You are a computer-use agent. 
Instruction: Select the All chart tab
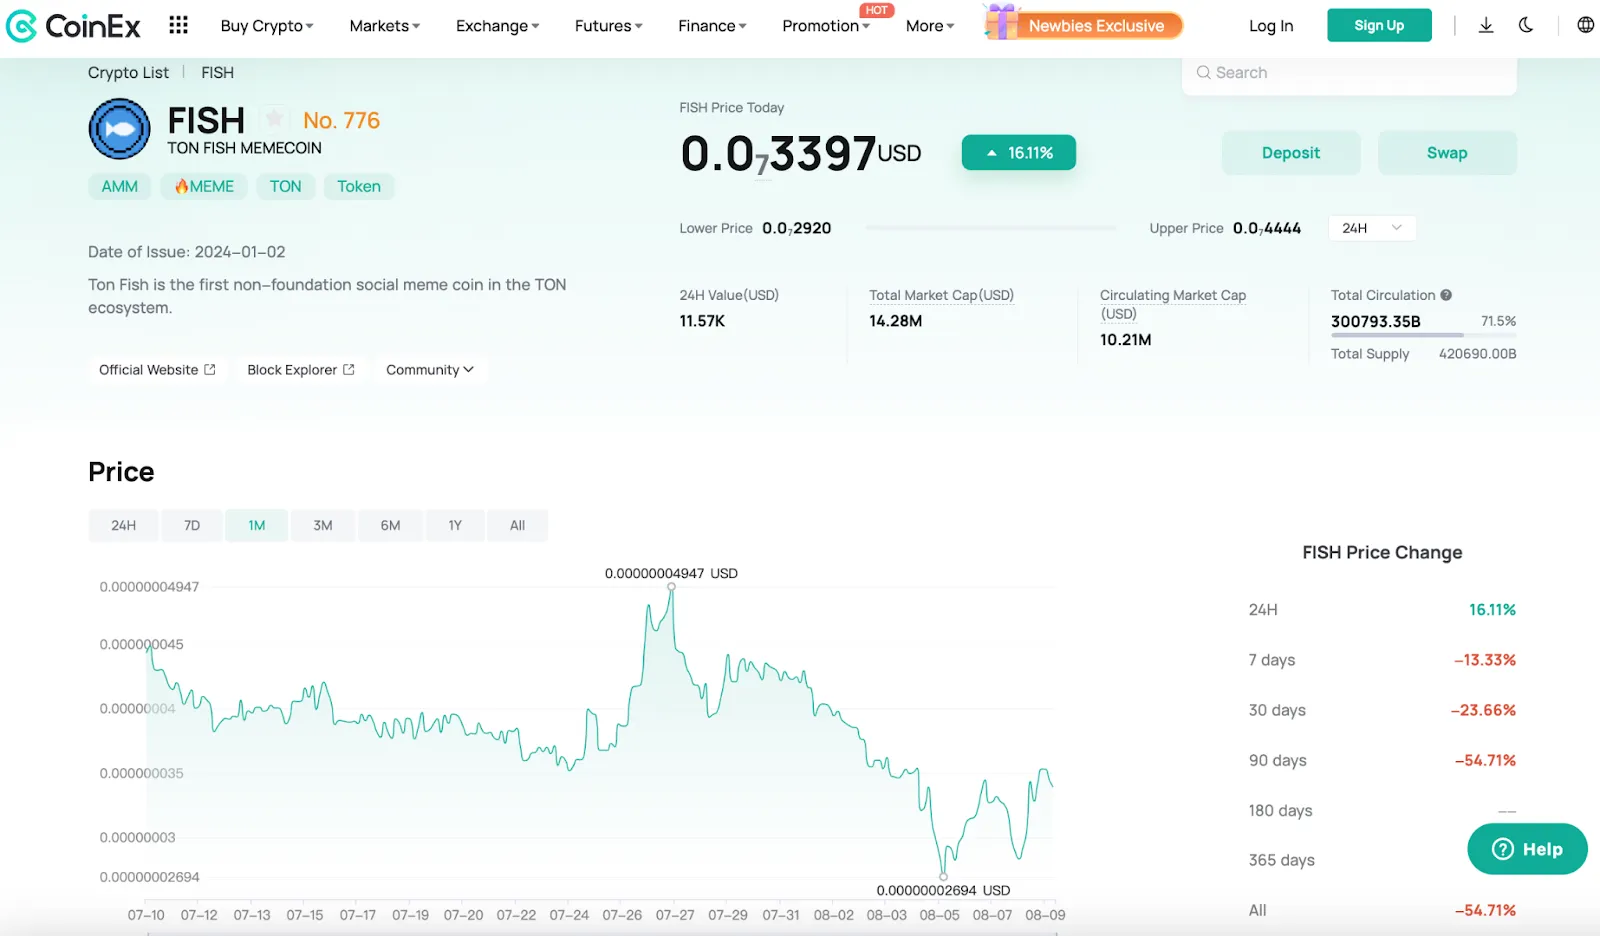click(x=517, y=525)
